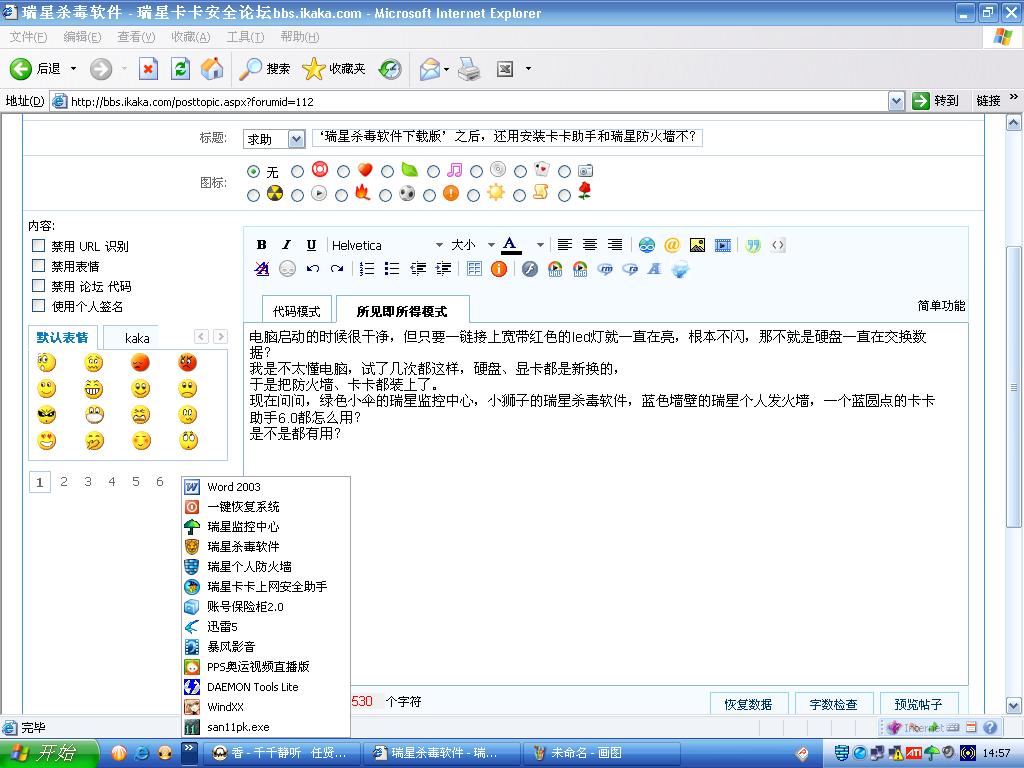Click the redo arrow in editor toolbar
The width and height of the screenshot is (1024, 768).
click(x=337, y=268)
